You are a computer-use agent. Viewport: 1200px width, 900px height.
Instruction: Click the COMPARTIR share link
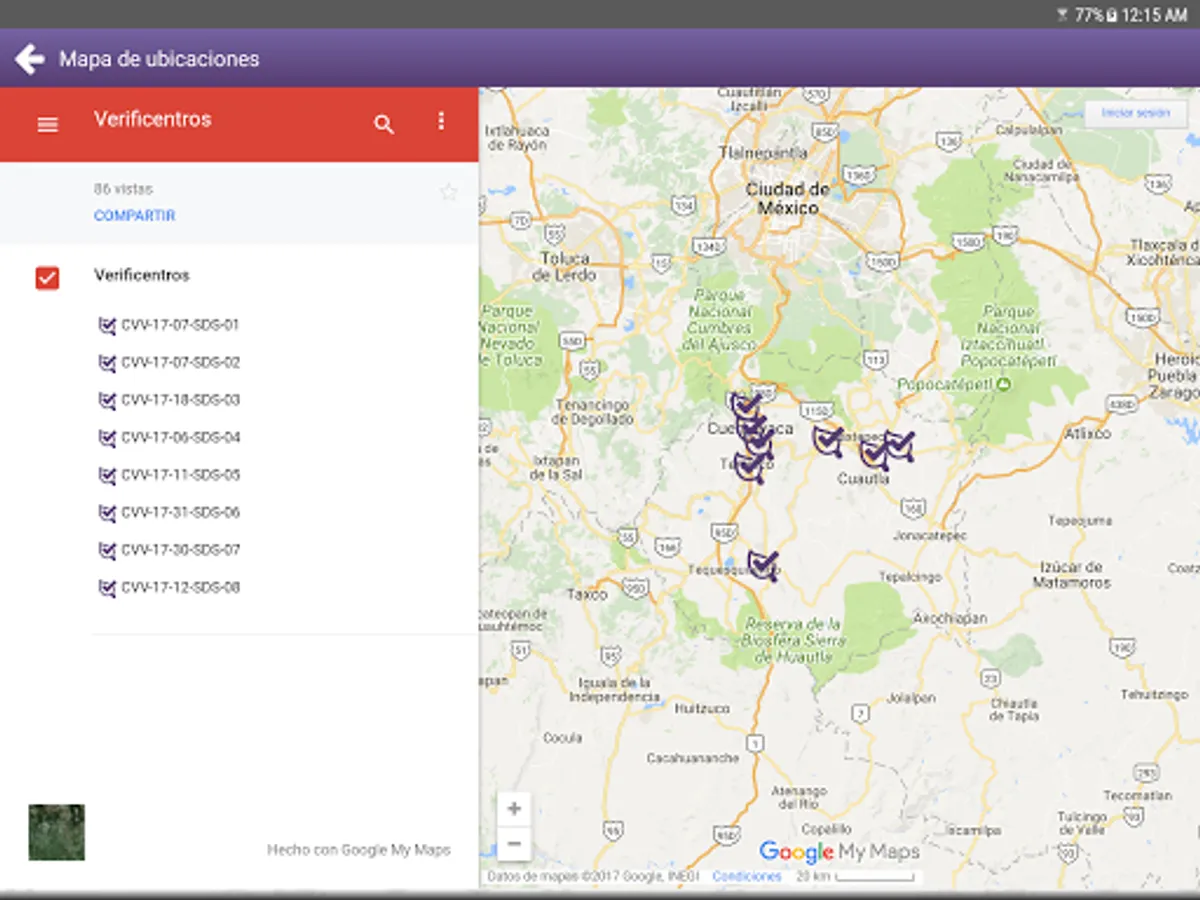pos(135,216)
